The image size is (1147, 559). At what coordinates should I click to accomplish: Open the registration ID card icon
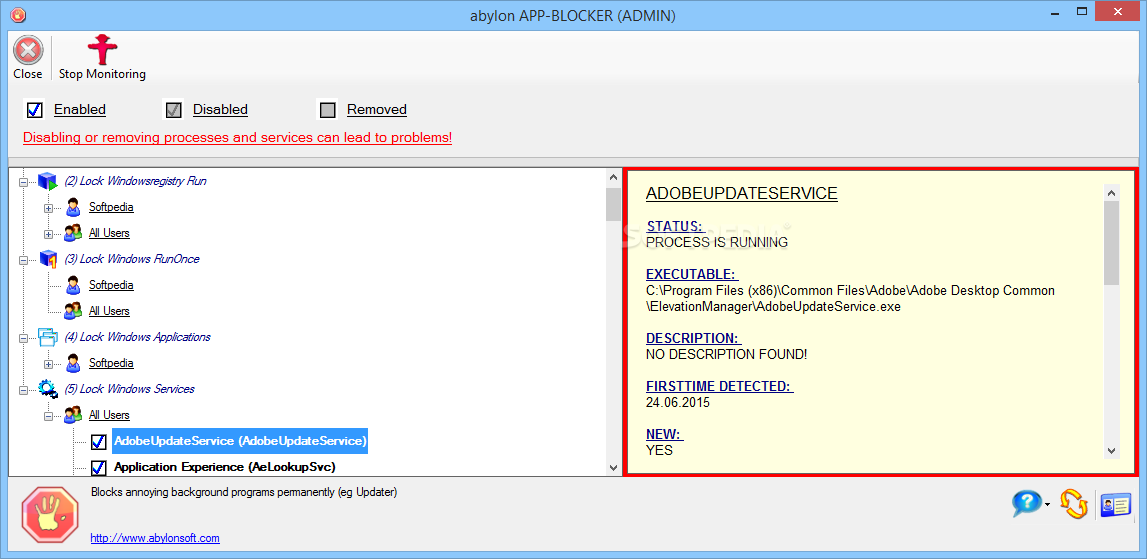[x=1116, y=505]
